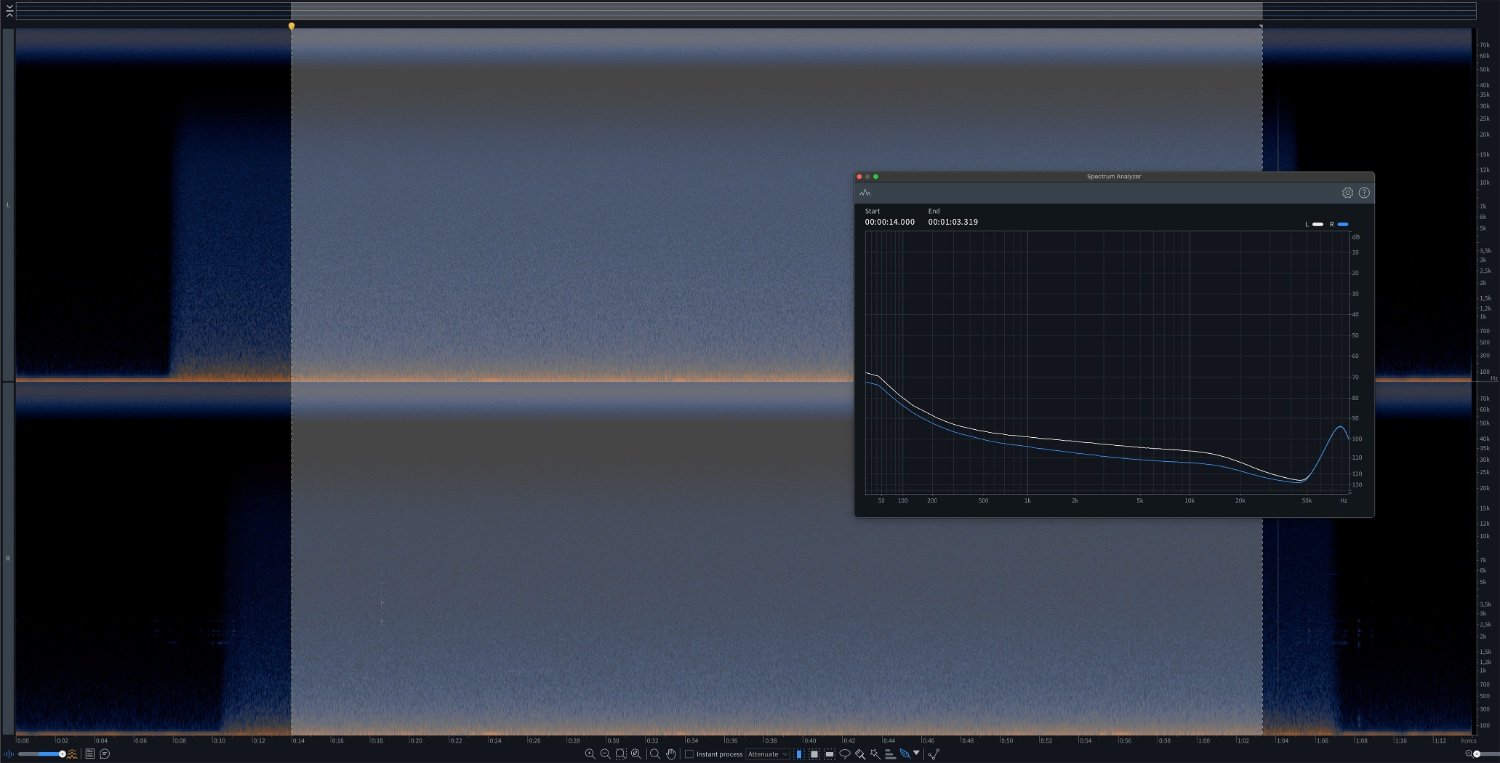
Task: Choose the harmonics selection tool
Action: pos(889,754)
